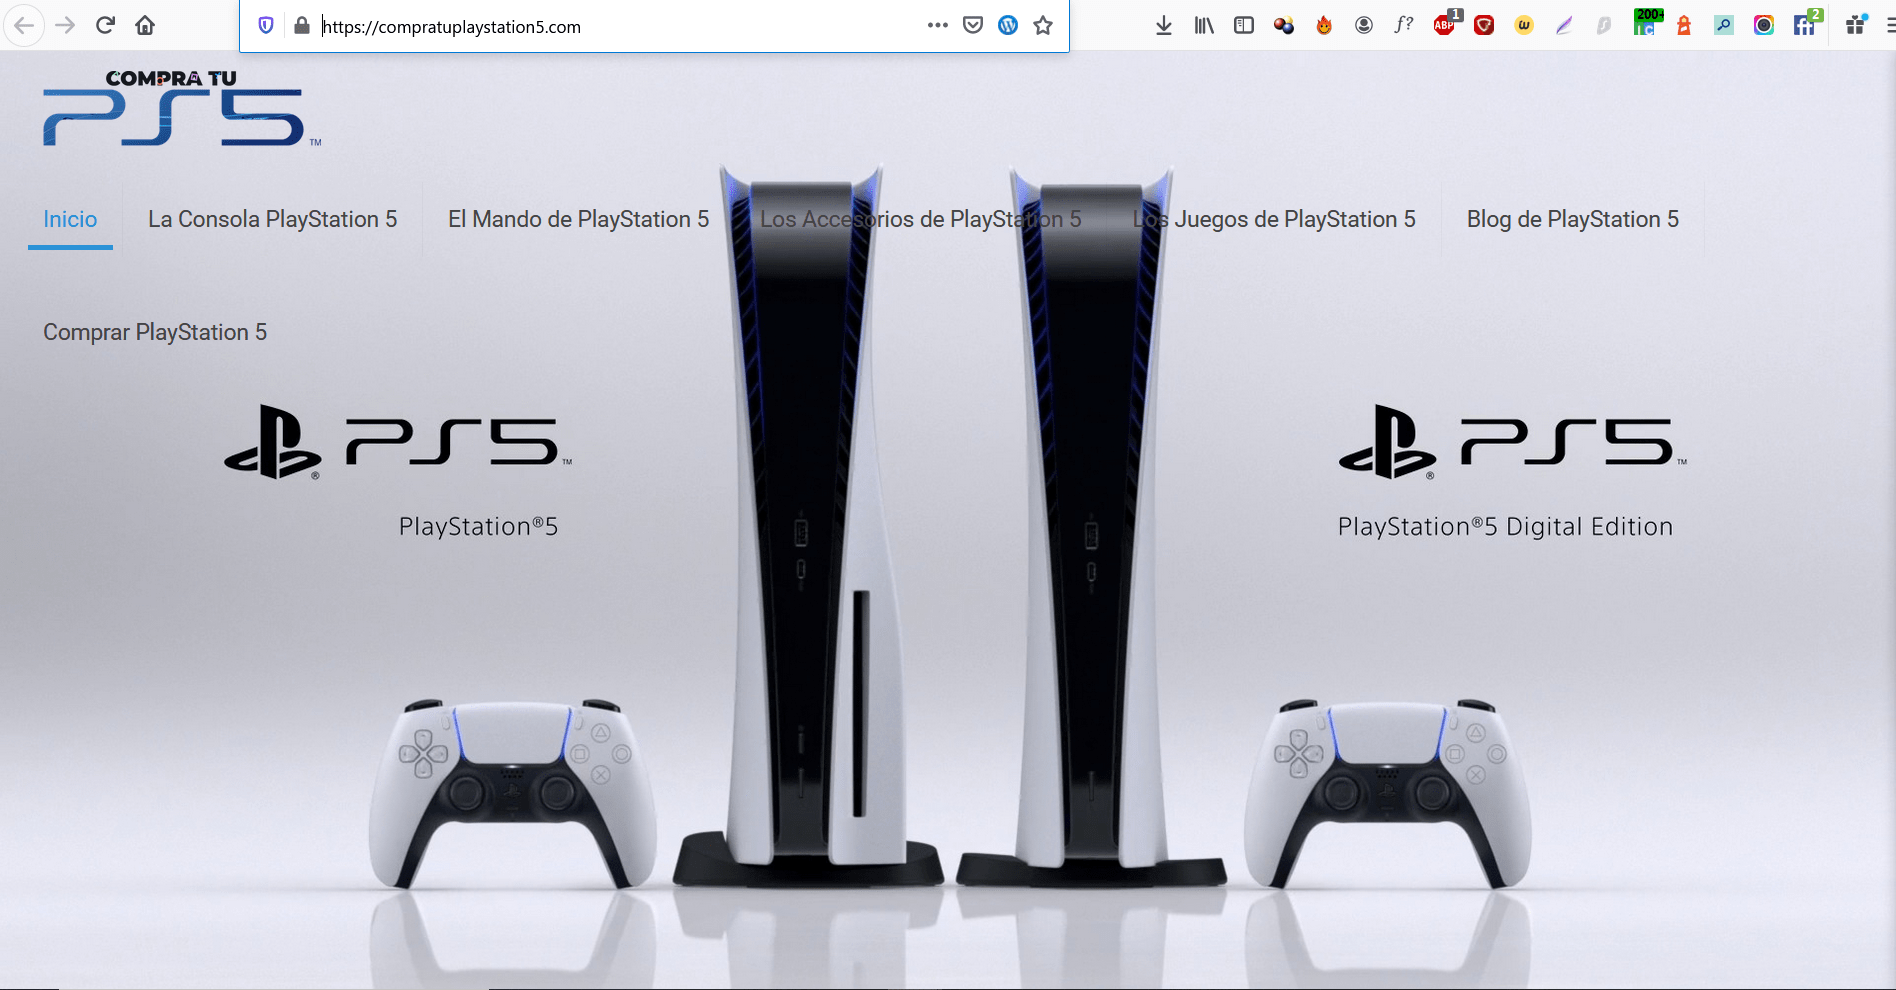Screen dimensions: 1896x990
Task: Click the Compra Tu PS5 site logo
Action: tap(182, 108)
